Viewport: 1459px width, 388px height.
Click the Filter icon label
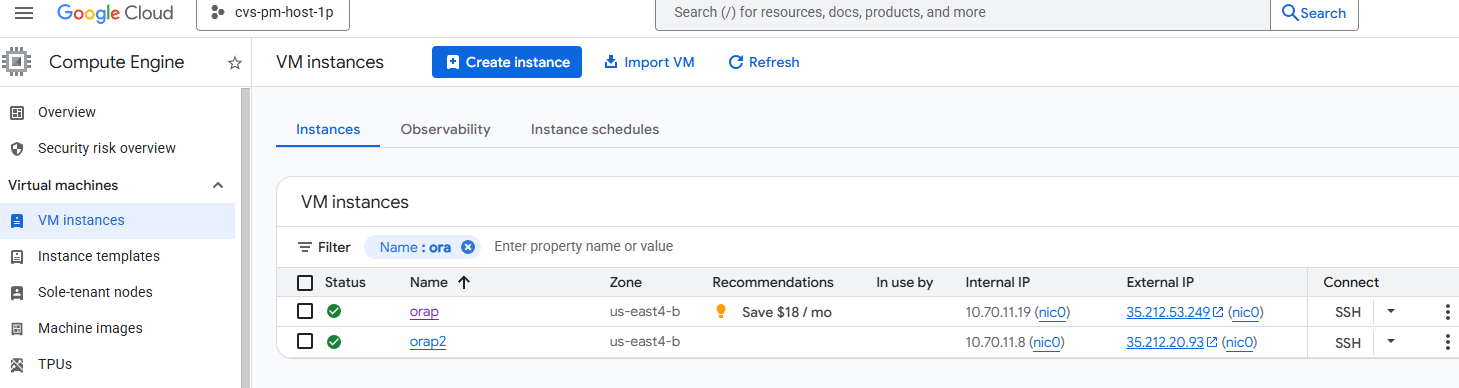click(324, 247)
